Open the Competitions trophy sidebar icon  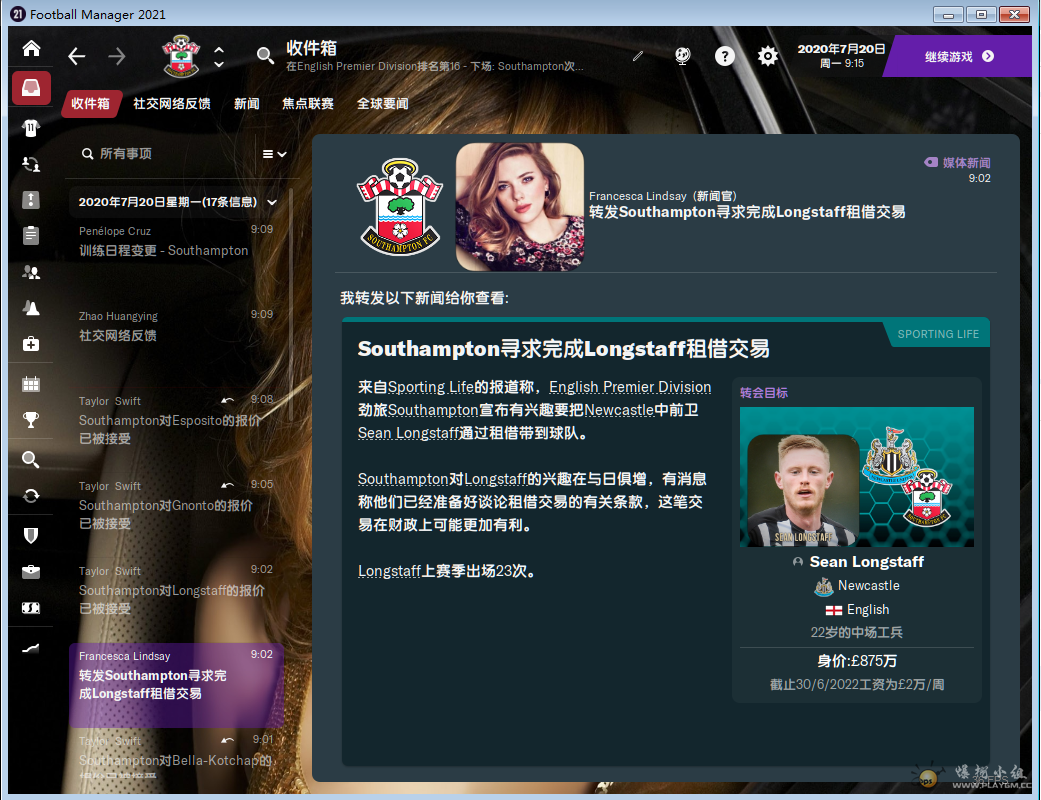point(31,420)
